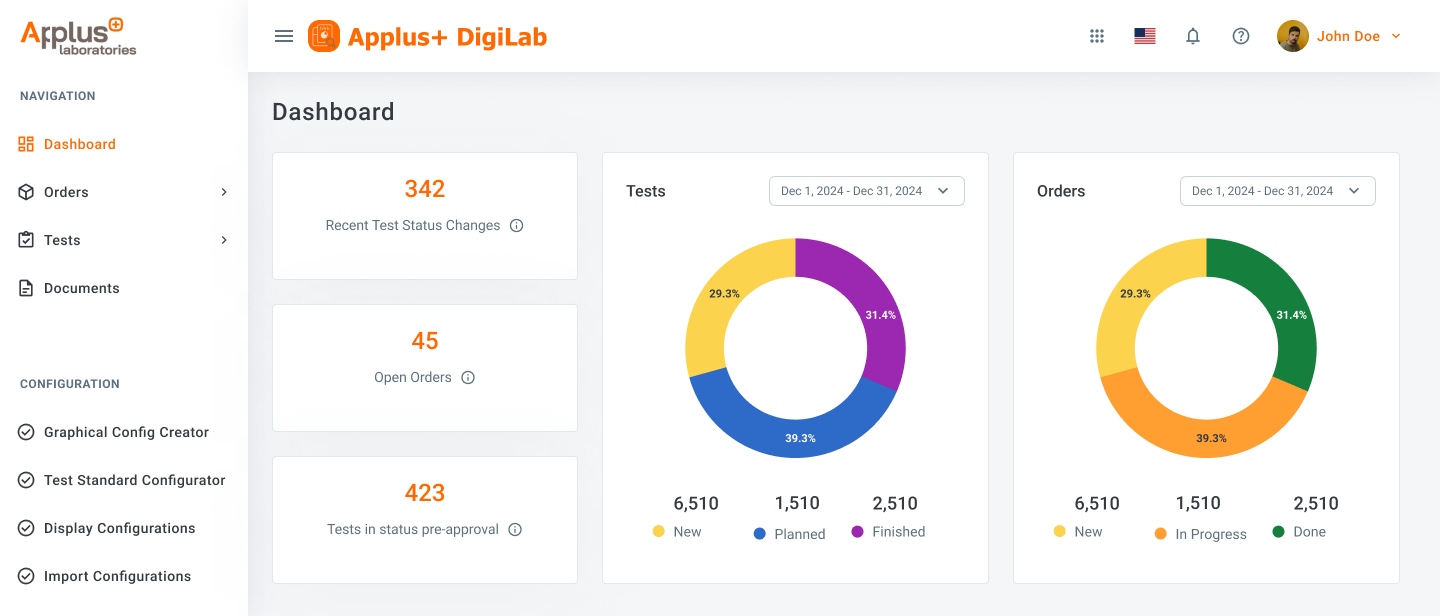Click info icon beside Recent Test Status Changes

(517, 226)
